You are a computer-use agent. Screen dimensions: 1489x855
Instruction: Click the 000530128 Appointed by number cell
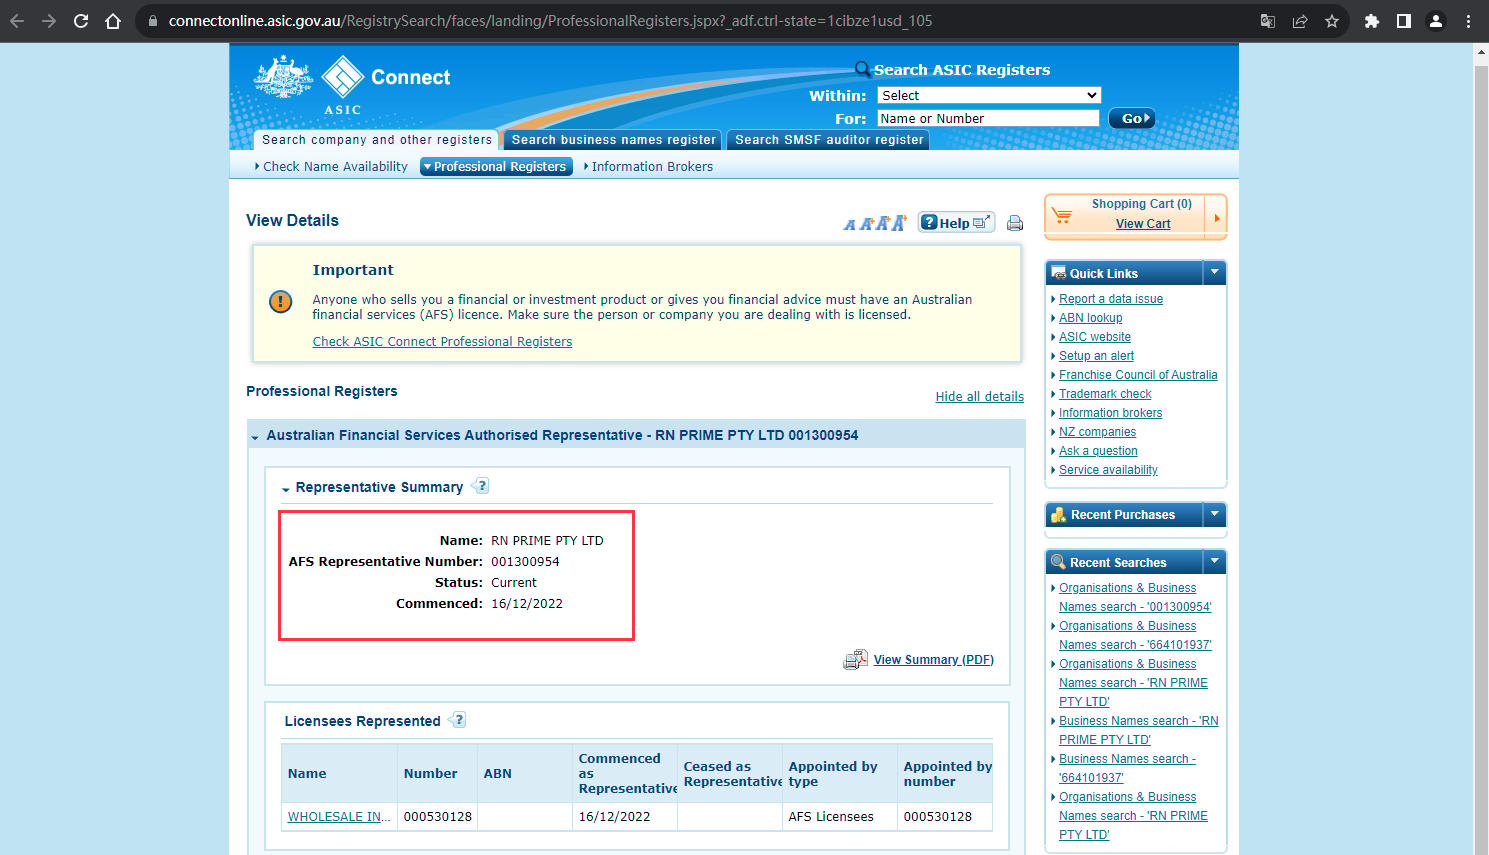(x=945, y=817)
